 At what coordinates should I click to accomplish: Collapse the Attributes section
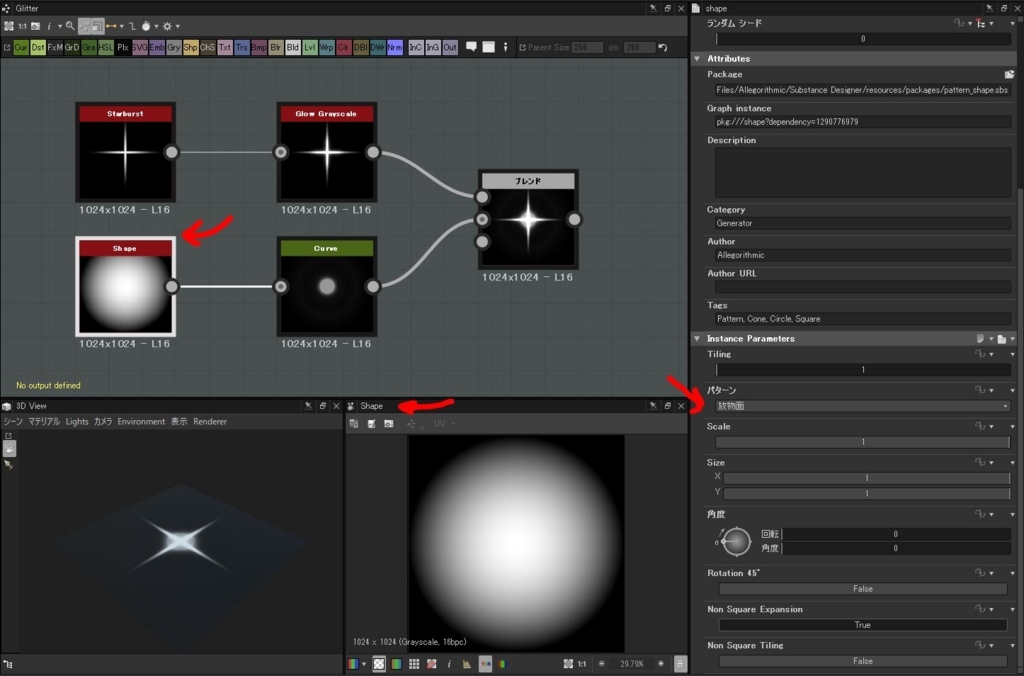pyautogui.click(x=697, y=59)
